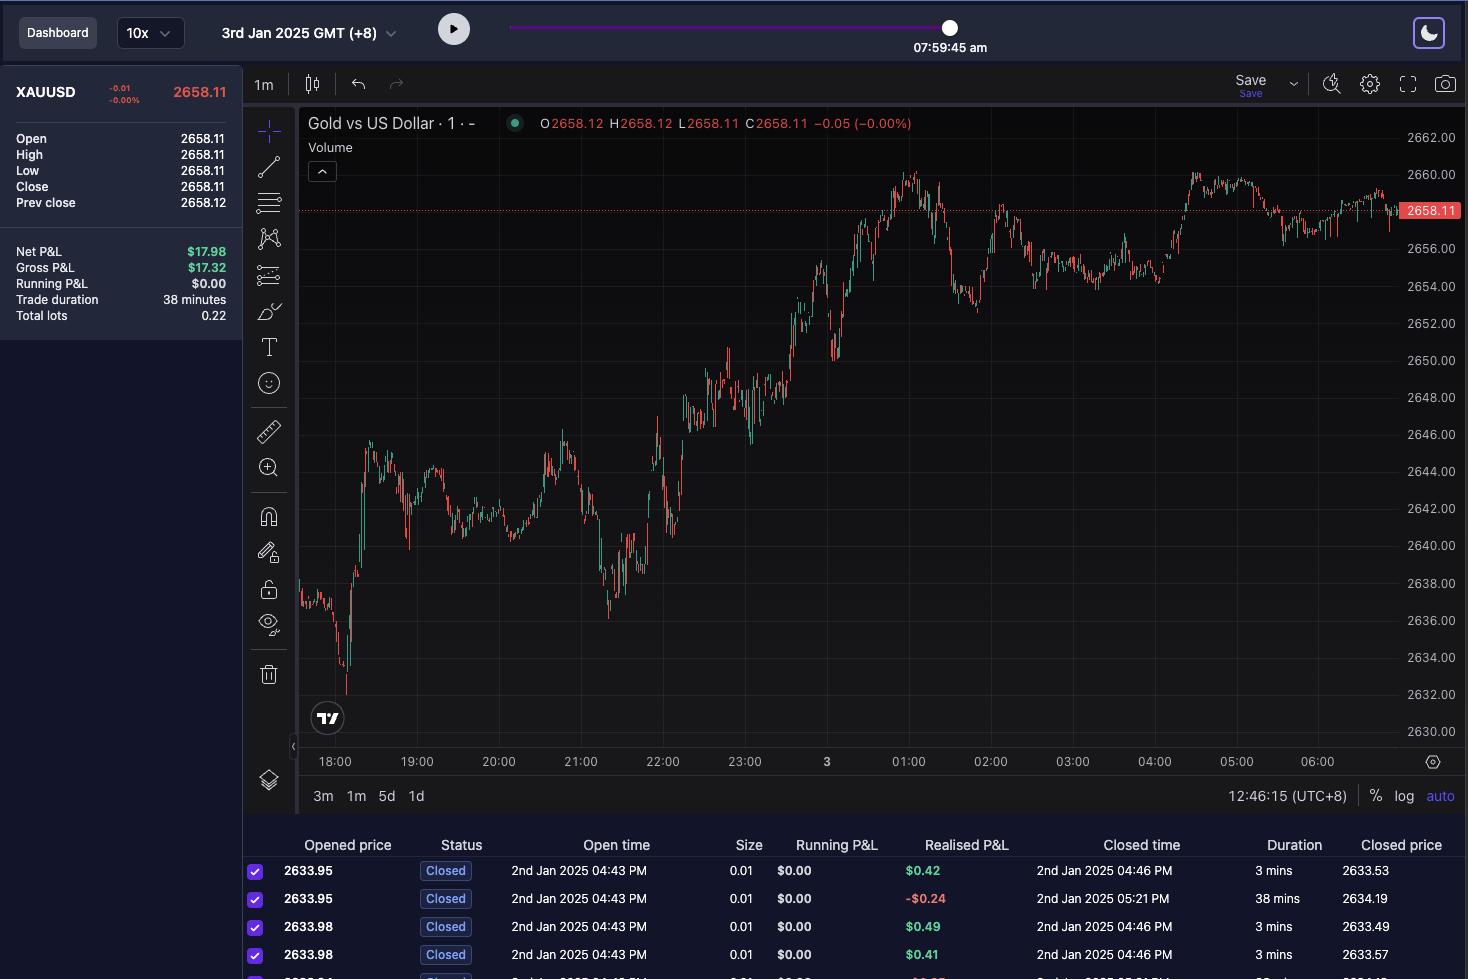This screenshot has width=1468, height=979.
Task: Click the 01:00 time axis label
Action: click(909, 762)
